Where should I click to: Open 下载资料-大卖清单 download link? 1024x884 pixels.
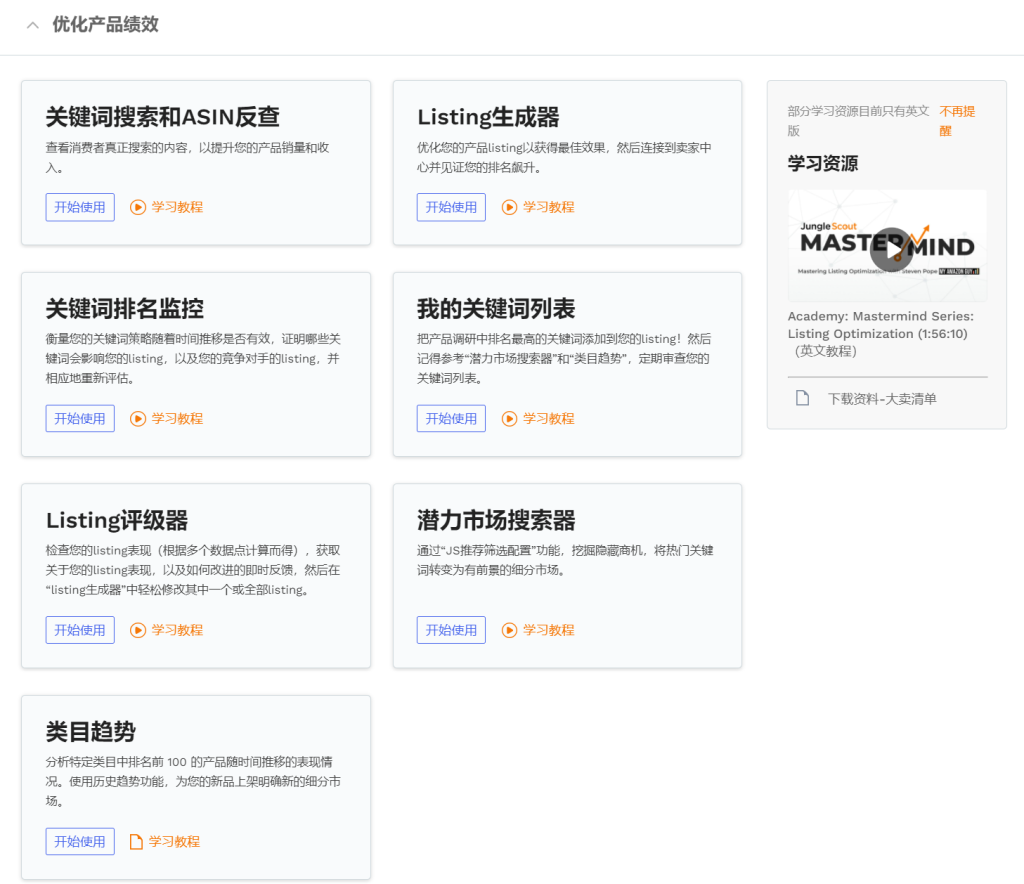pyautogui.click(x=882, y=399)
